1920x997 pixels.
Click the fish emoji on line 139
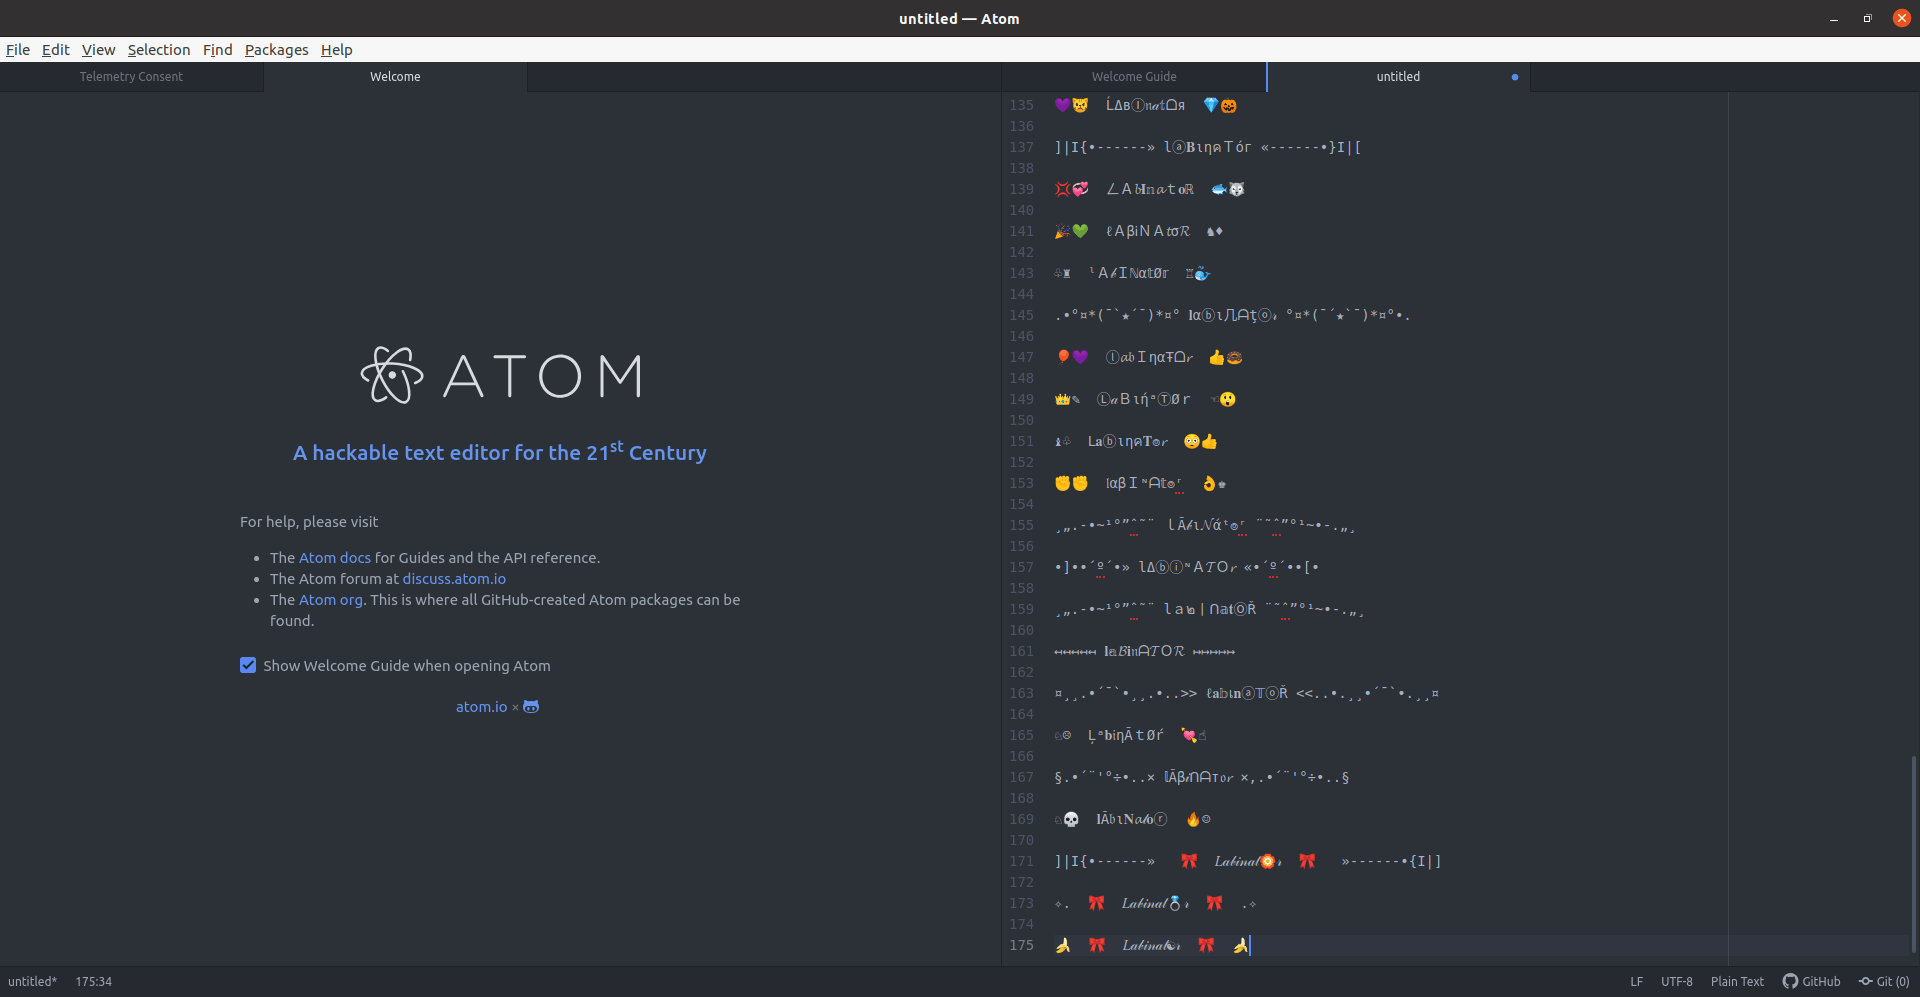[1219, 189]
